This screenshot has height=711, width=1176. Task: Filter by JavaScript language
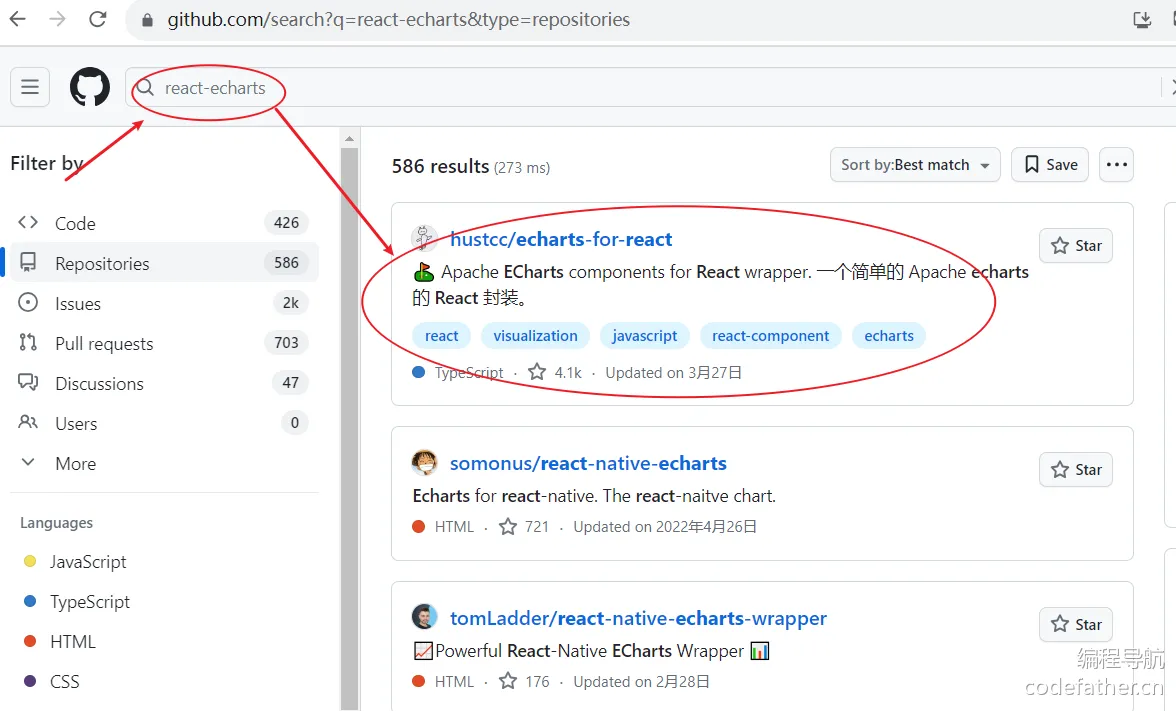click(x=88, y=562)
